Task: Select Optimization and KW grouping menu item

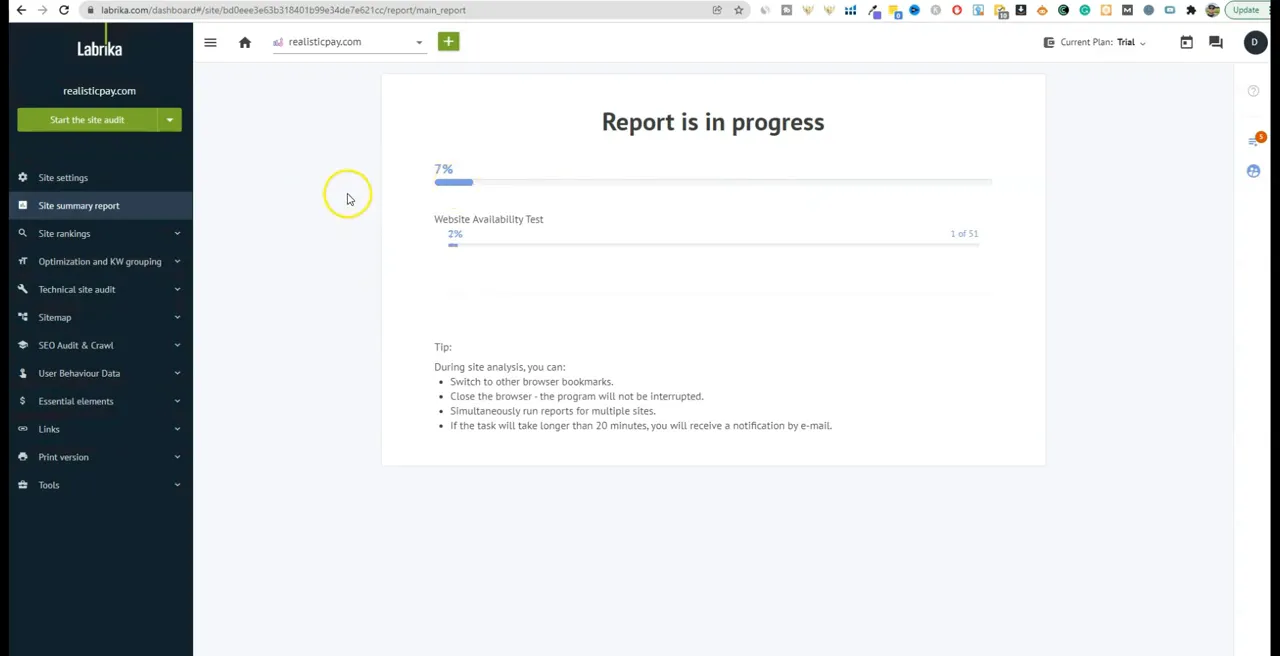Action: pos(100,261)
